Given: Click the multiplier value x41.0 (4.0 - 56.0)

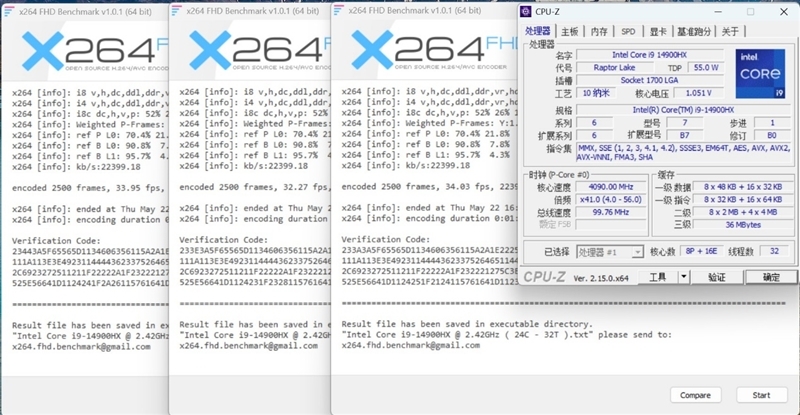Looking at the screenshot, I should click(611, 200).
